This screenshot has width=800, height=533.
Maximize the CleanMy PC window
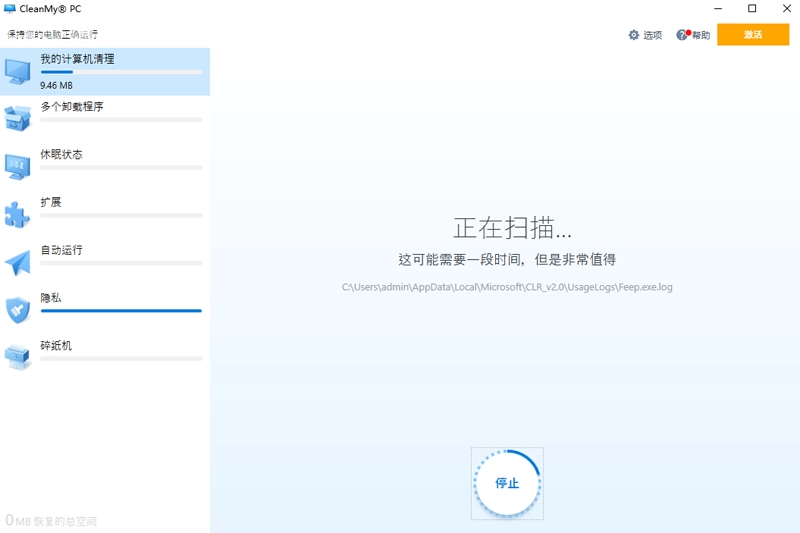tap(752, 9)
